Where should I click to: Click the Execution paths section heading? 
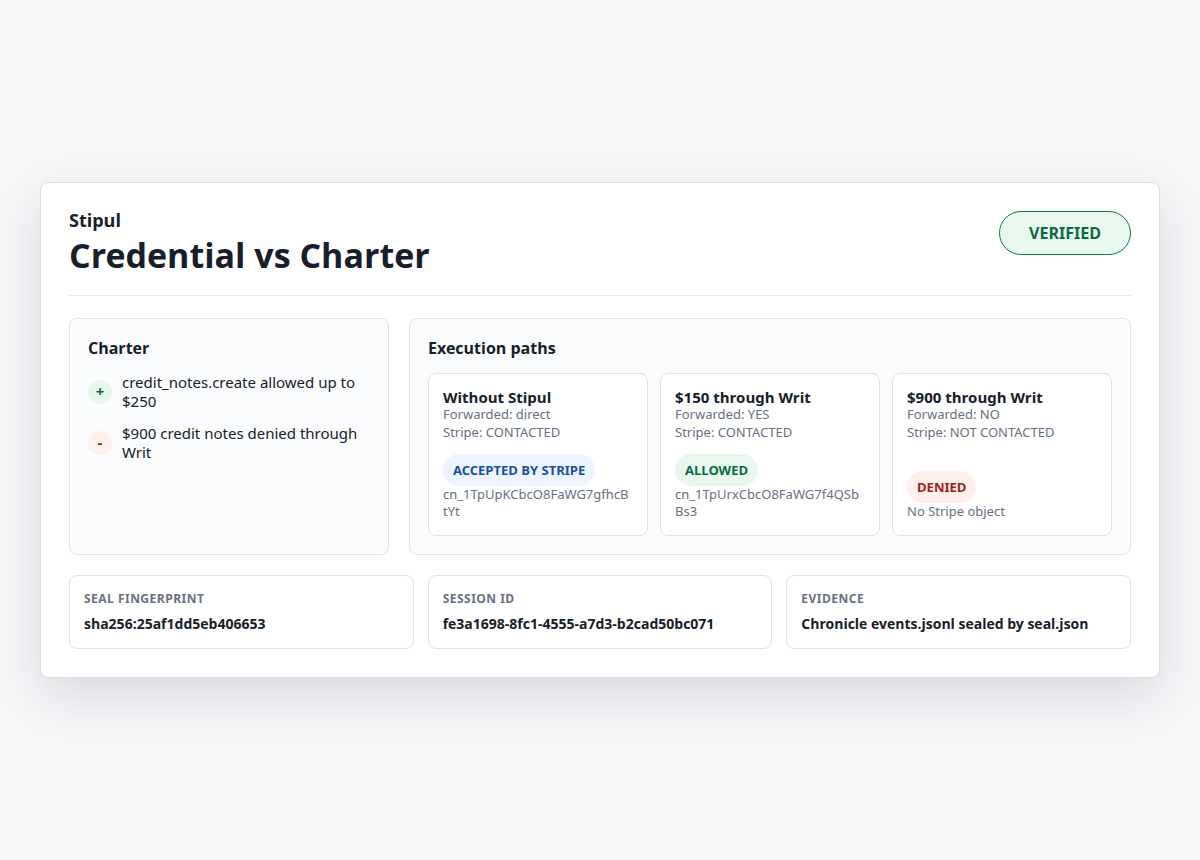(x=492, y=348)
